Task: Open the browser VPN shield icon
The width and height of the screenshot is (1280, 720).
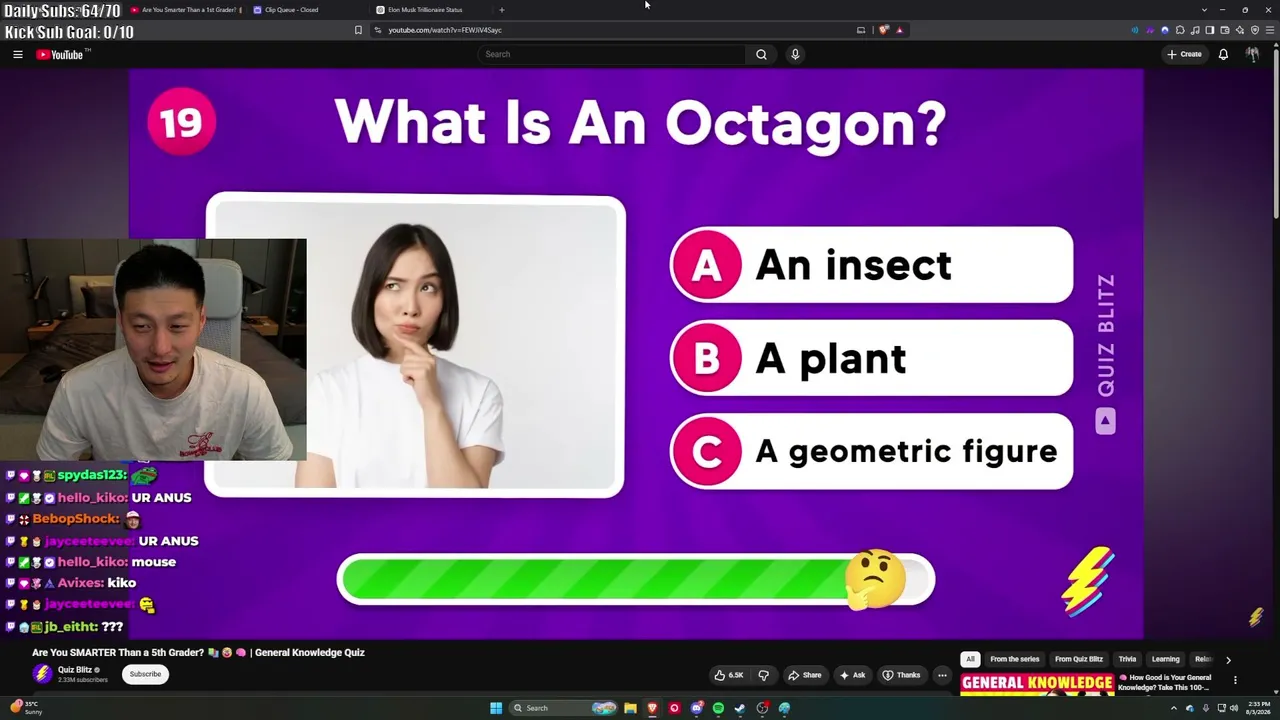Action: 1255,30
